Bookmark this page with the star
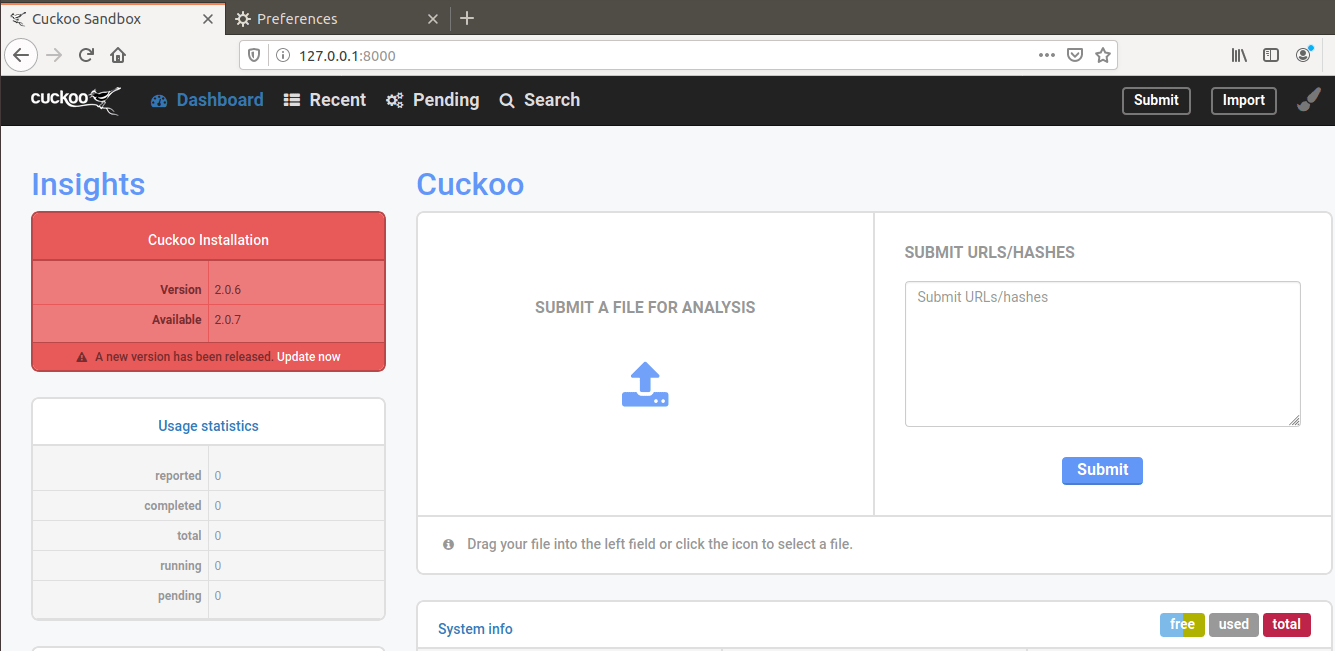Image resolution: width=1335 pixels, height=651 pixels. point(1103,55)
